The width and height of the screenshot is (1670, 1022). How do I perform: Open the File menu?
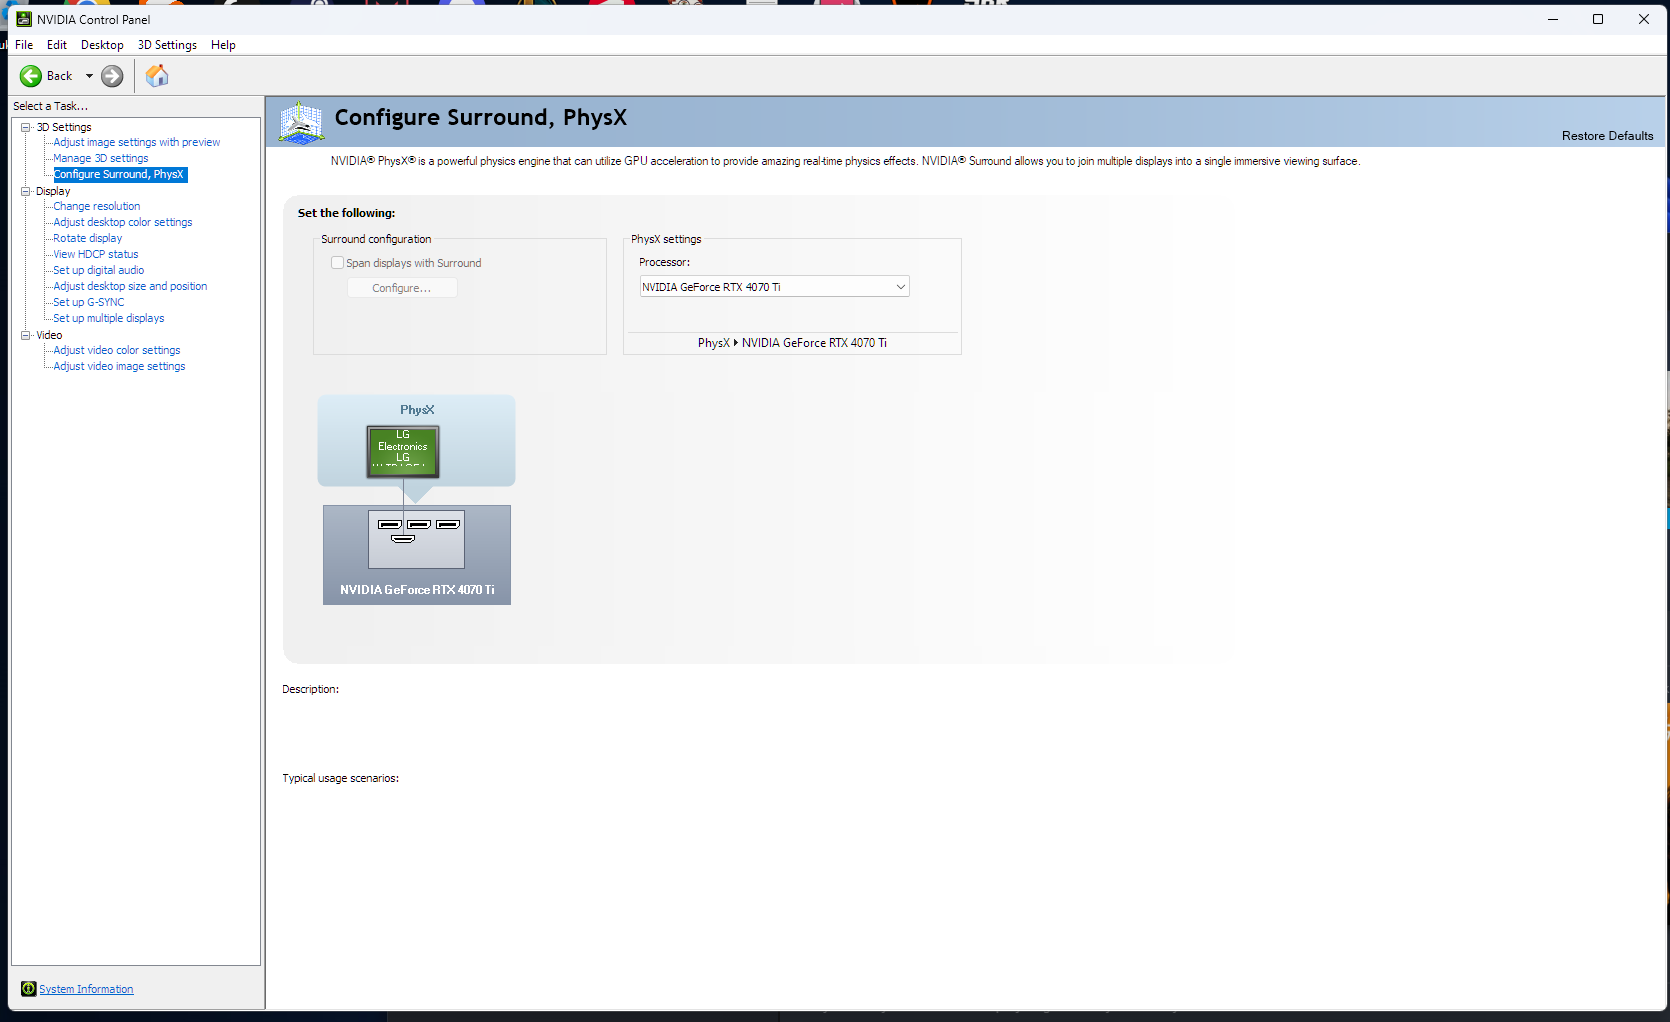(24, 45)
